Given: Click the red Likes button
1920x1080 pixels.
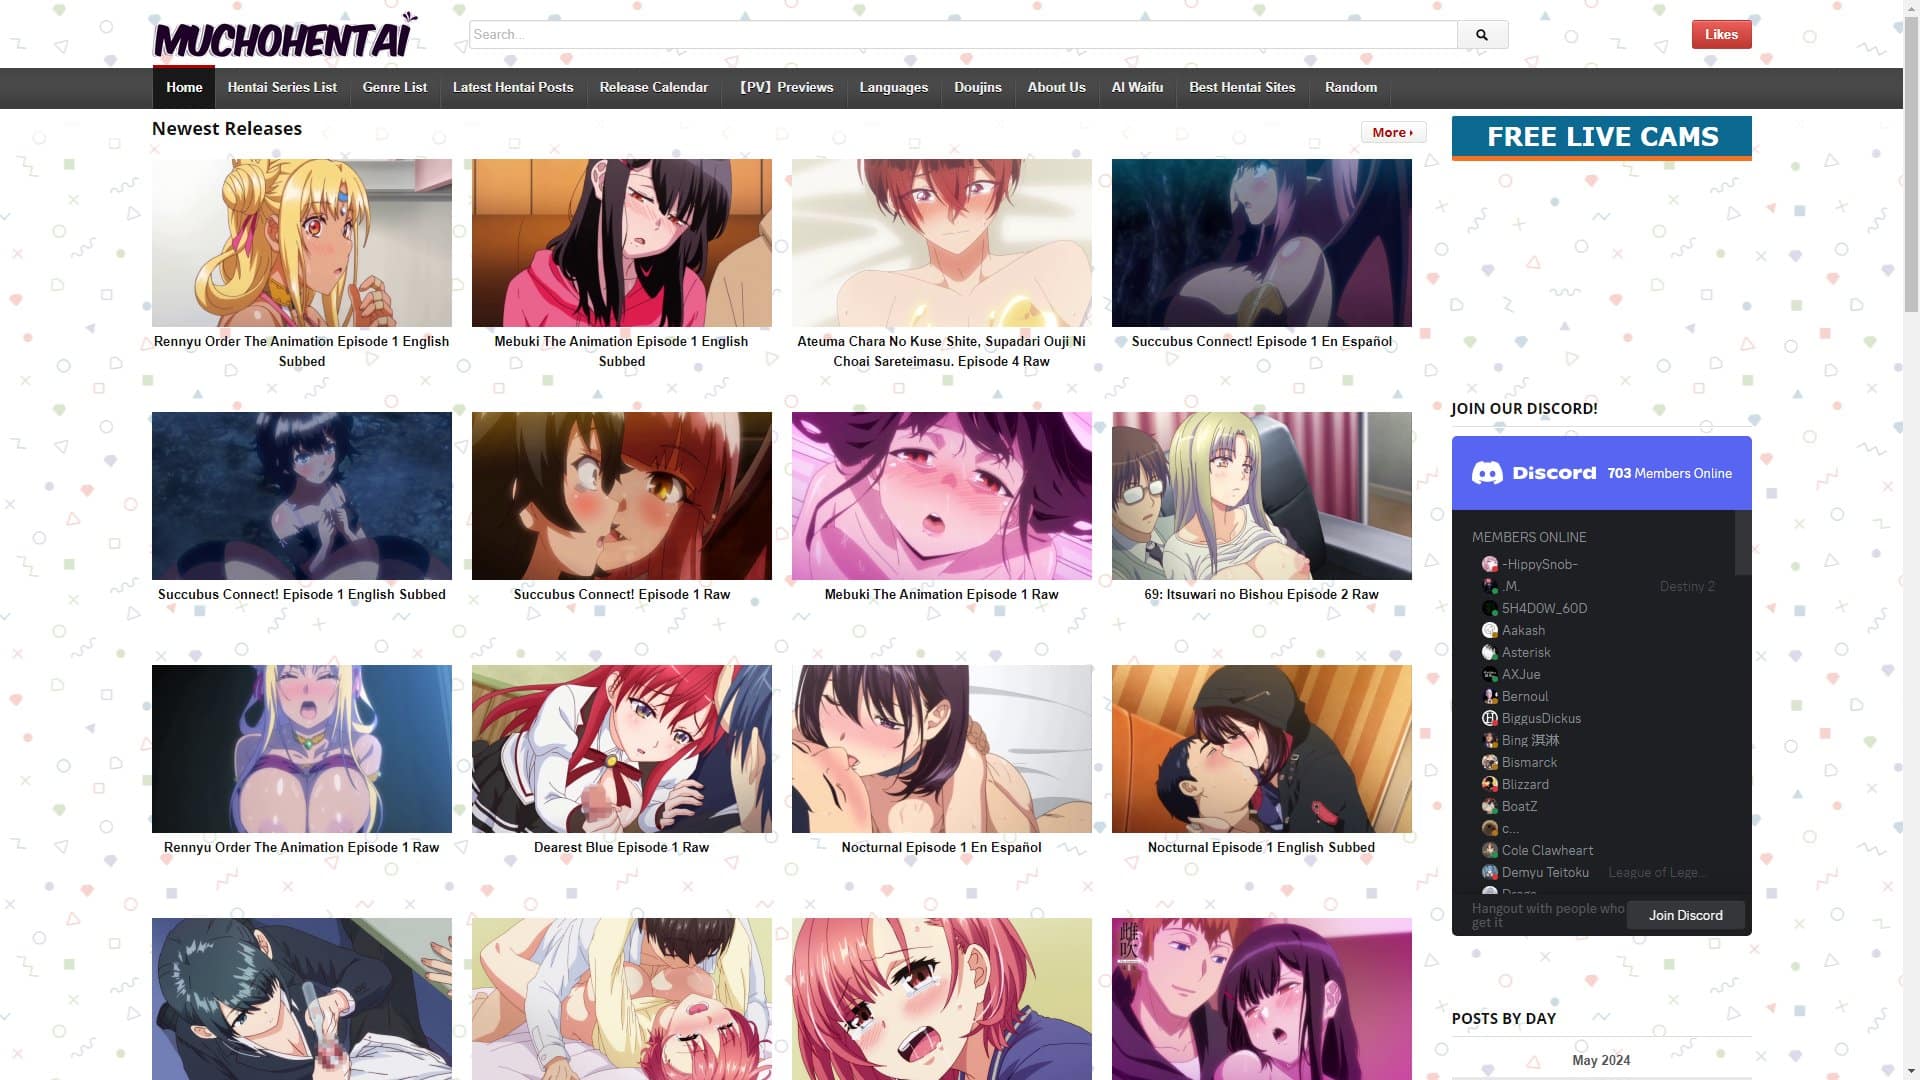Looking at the screenshot, I should pyautogui.click(x=1721, y=35).
